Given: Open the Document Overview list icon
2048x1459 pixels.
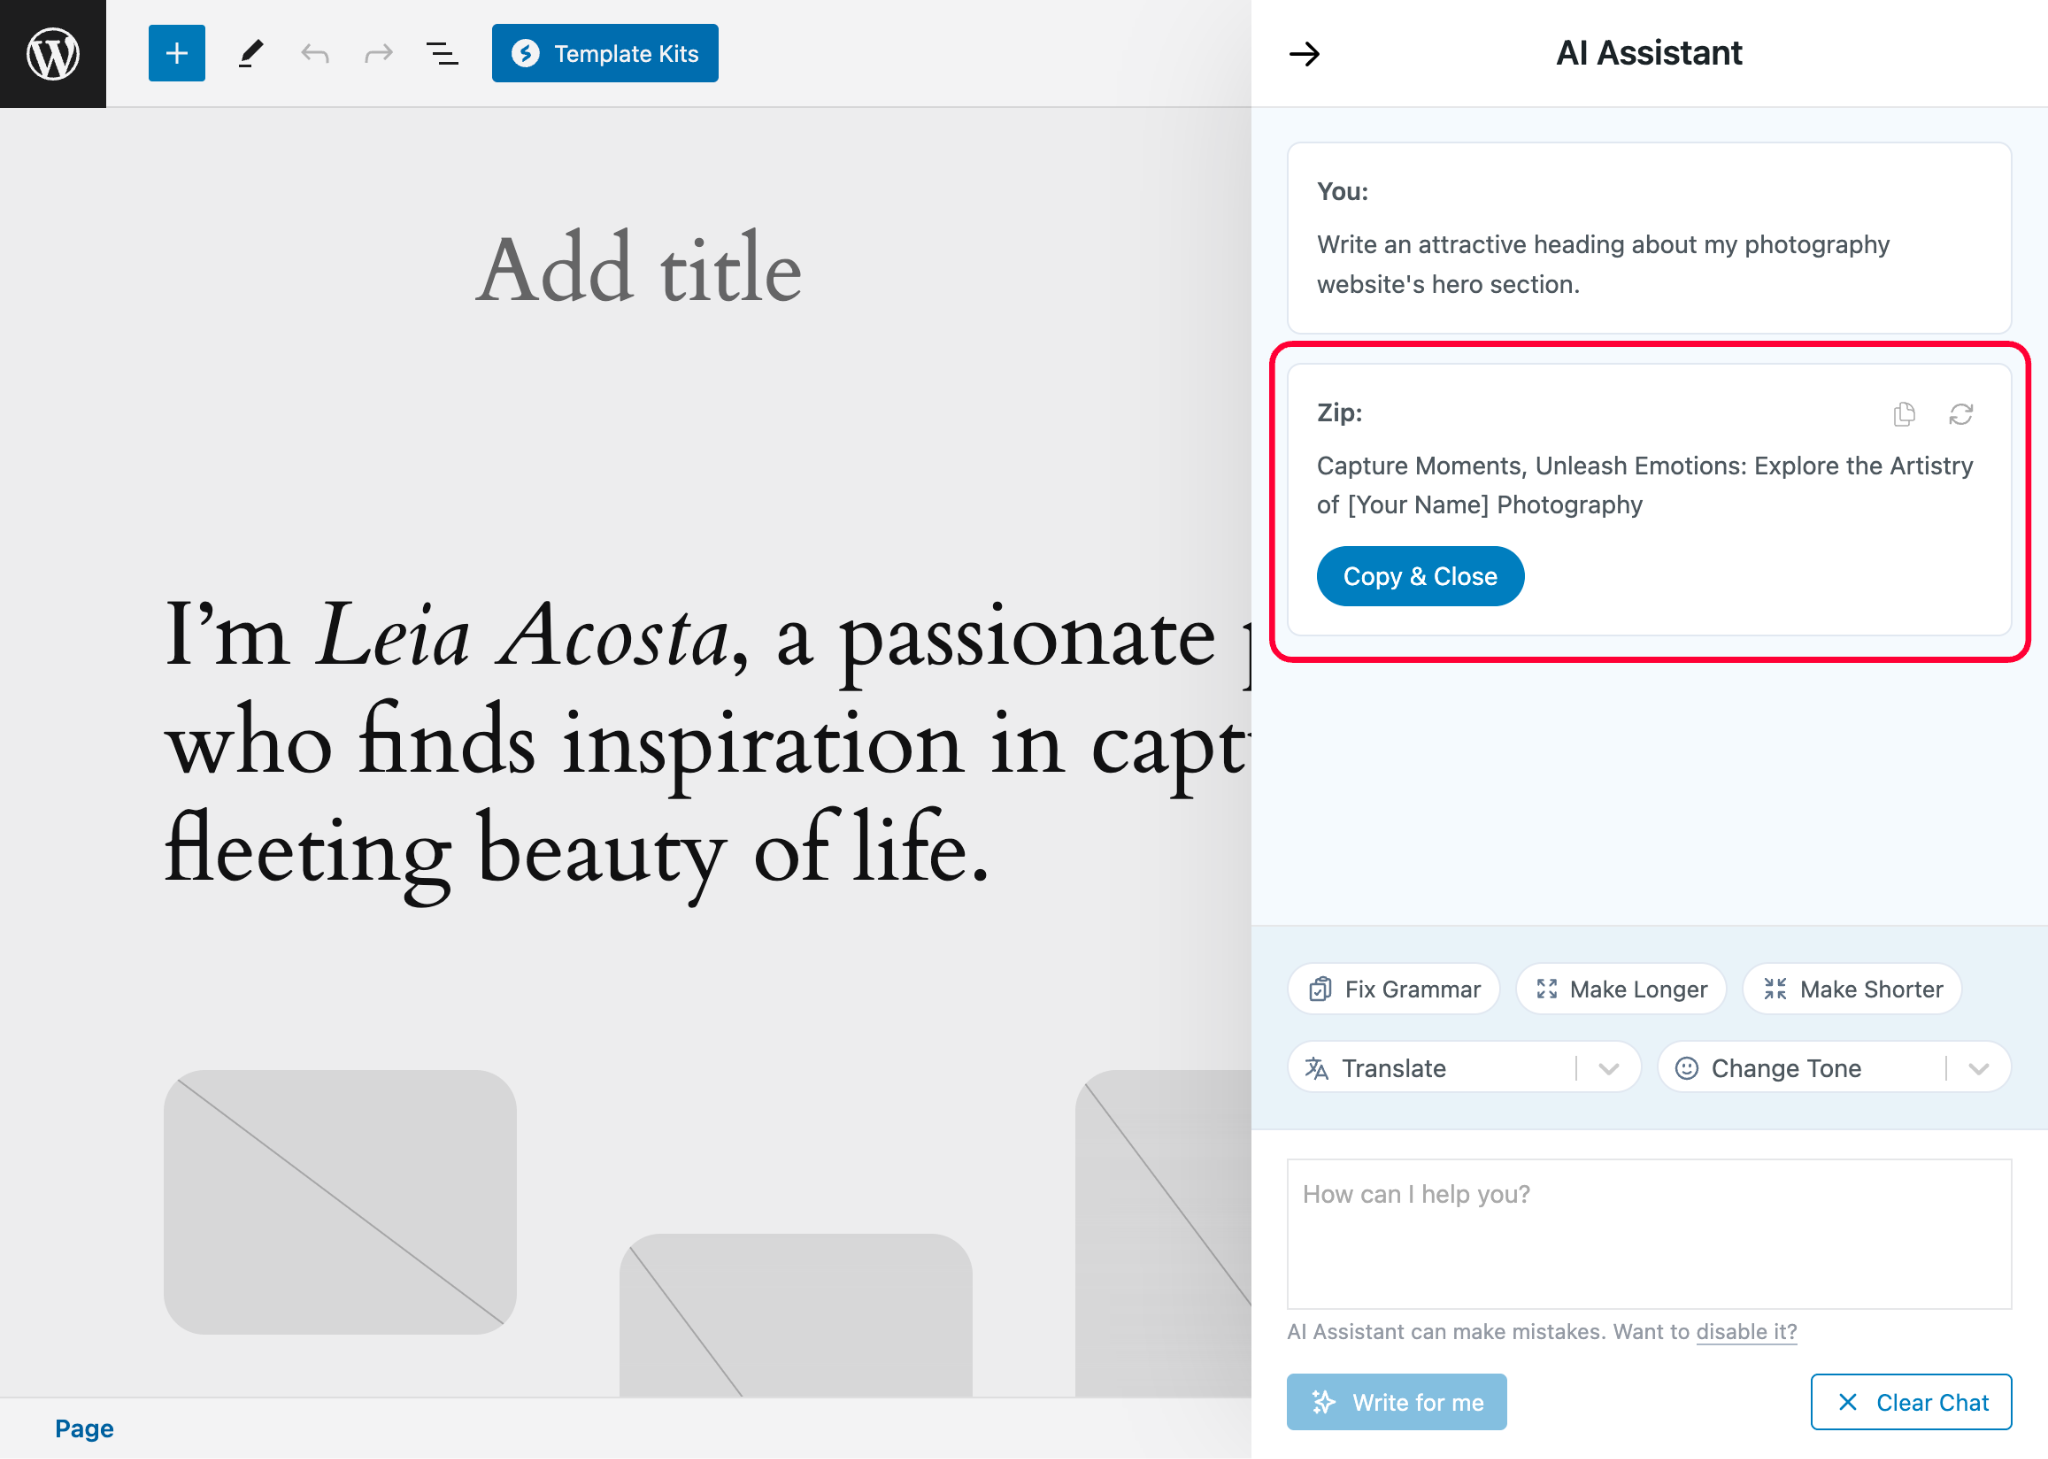Looking at the screenshot, I should coord(442,53).
